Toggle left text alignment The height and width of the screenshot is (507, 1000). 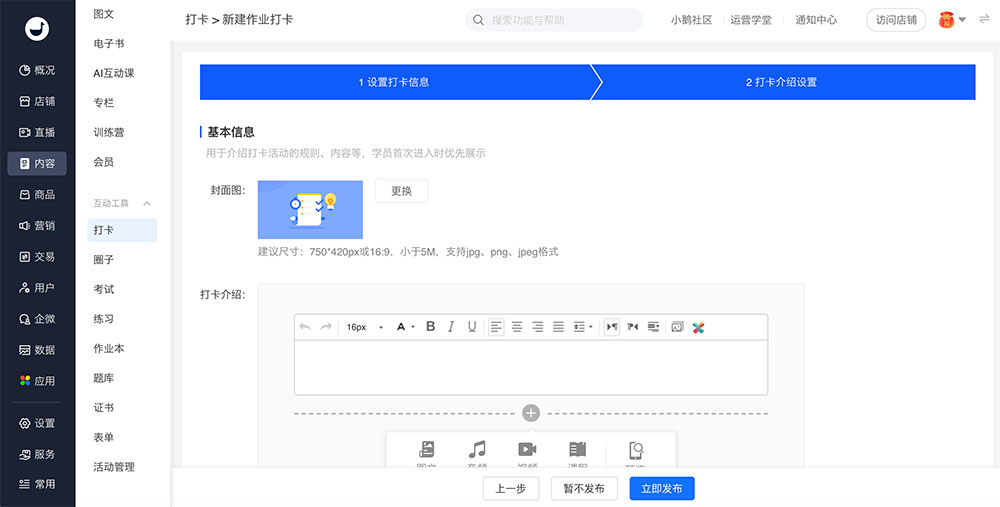click(x=496, y=327)
